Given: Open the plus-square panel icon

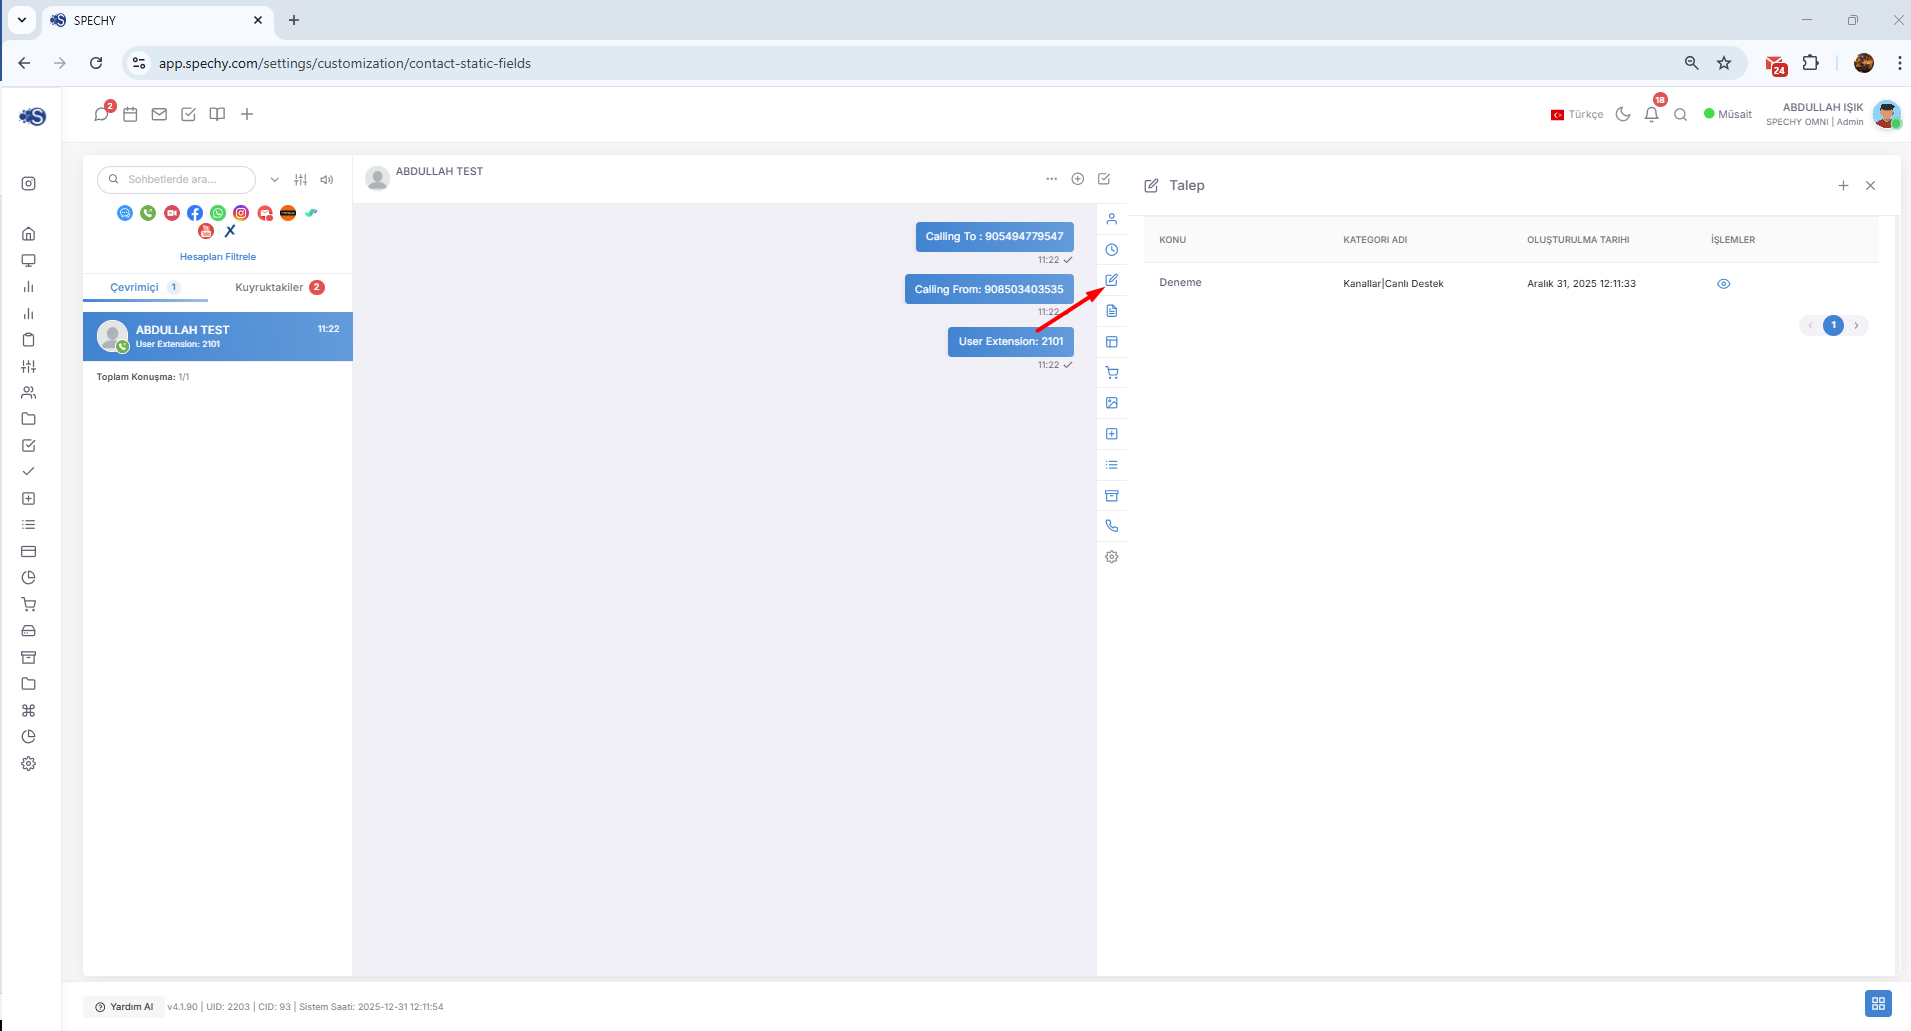Looking at the screenshot, I should point(1112,434).
